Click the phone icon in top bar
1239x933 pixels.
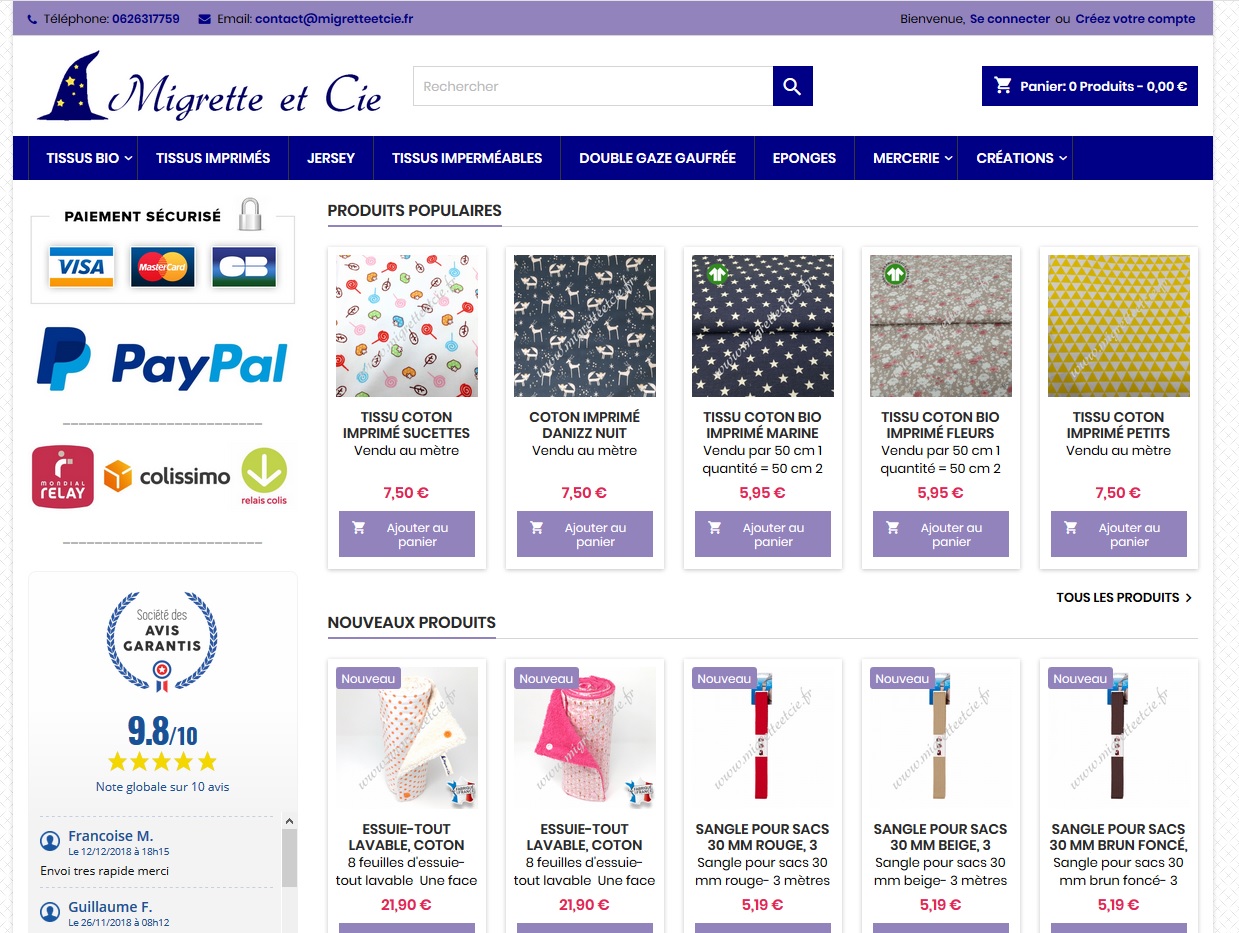(x=32, y=19)
